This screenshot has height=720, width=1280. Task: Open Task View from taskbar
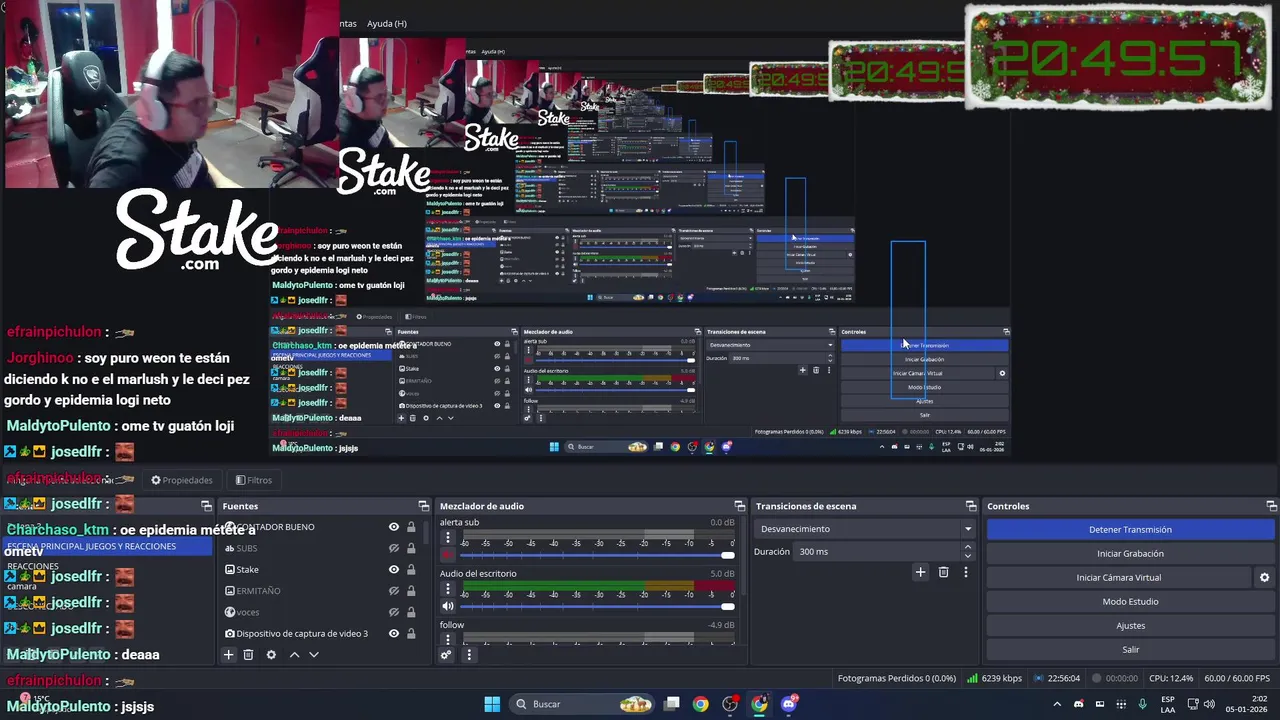[672, 704]
